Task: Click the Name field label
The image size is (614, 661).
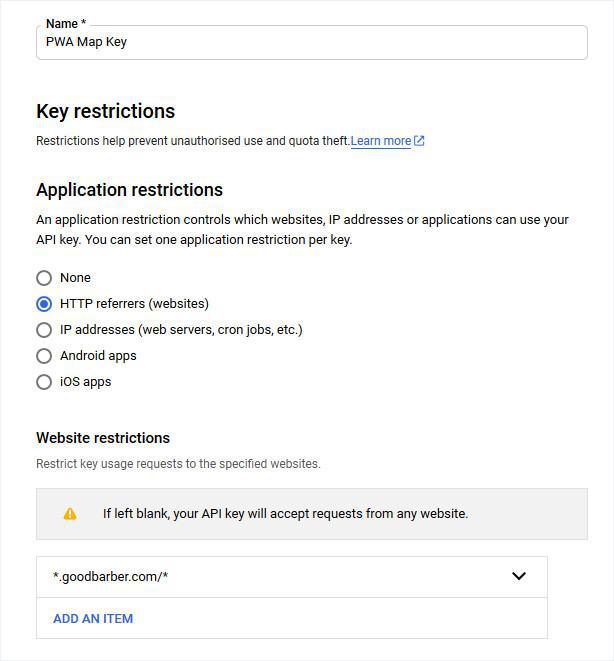Action: coord(66,23)
